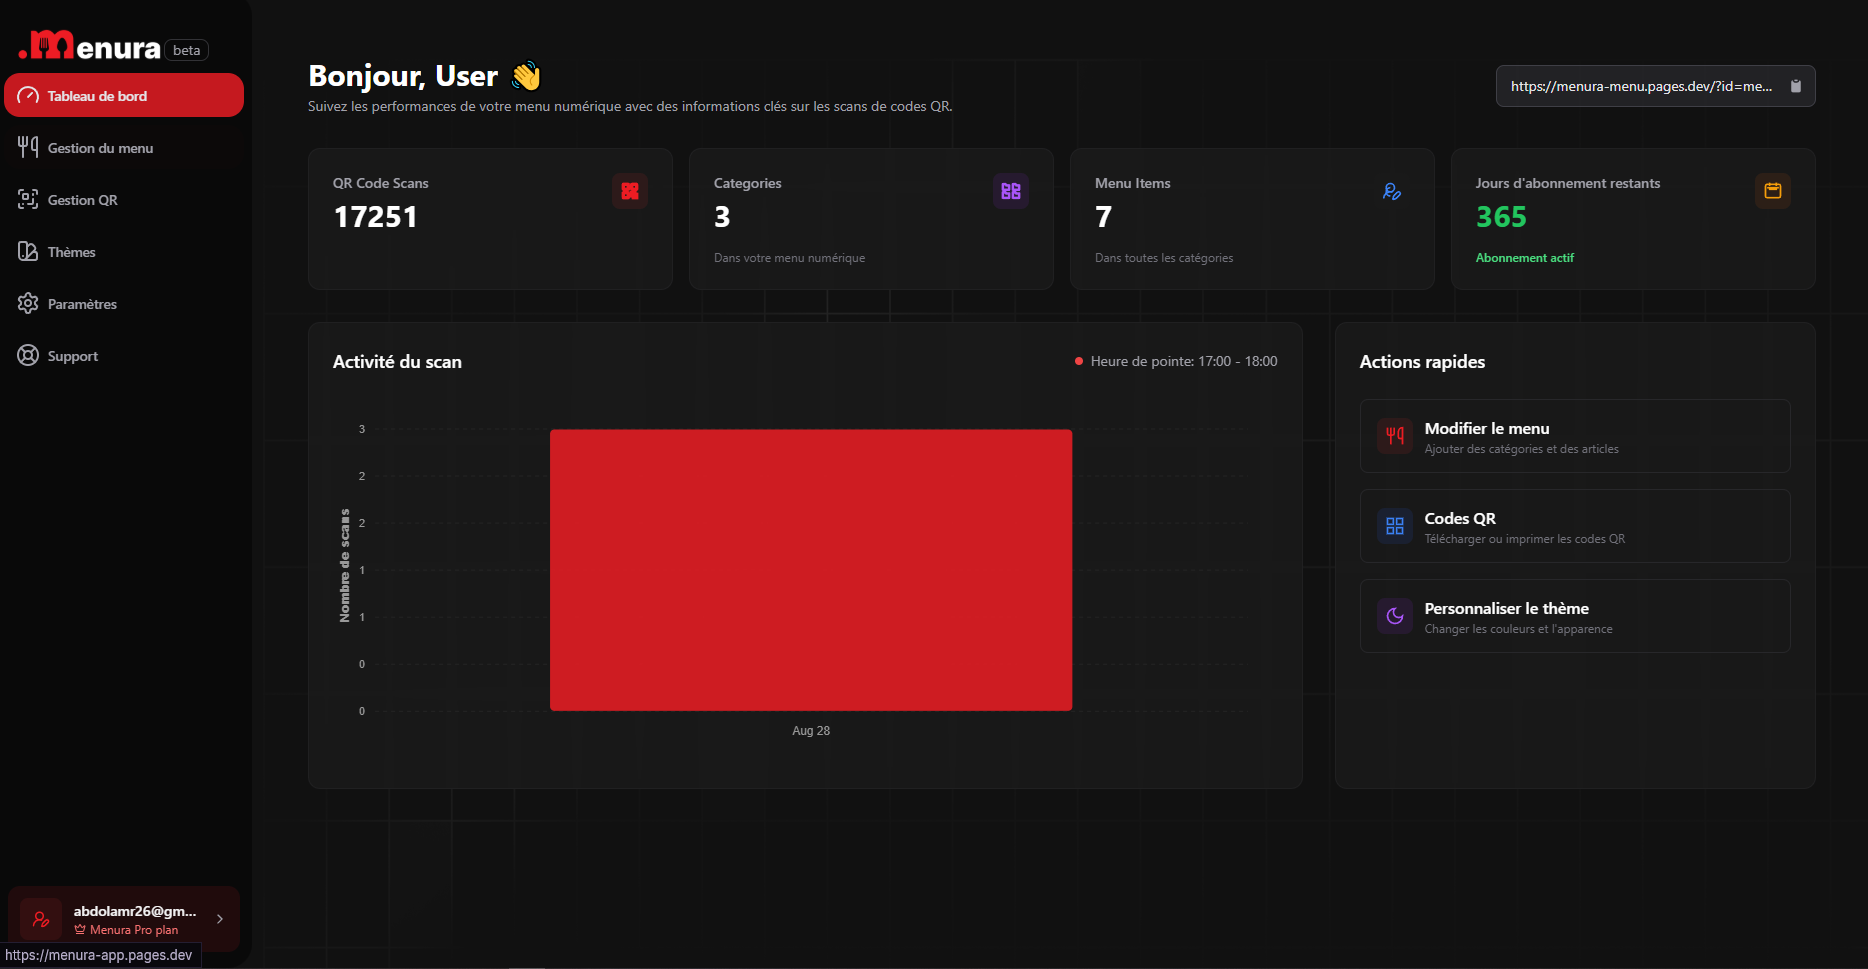
Task: Click the menu URL field
Action: [1640, 86]
